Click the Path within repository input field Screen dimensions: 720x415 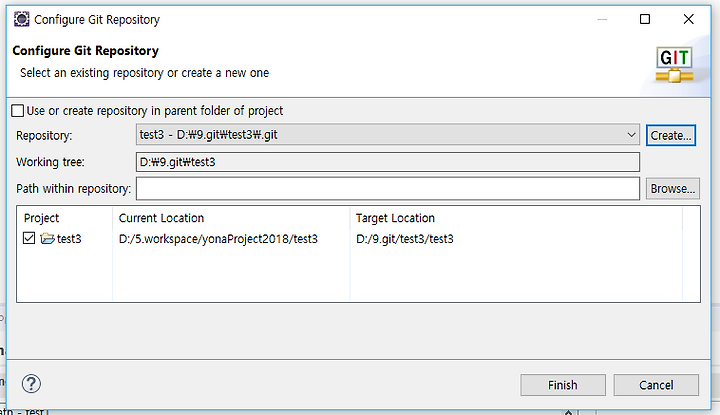click(x=388, y=189)
